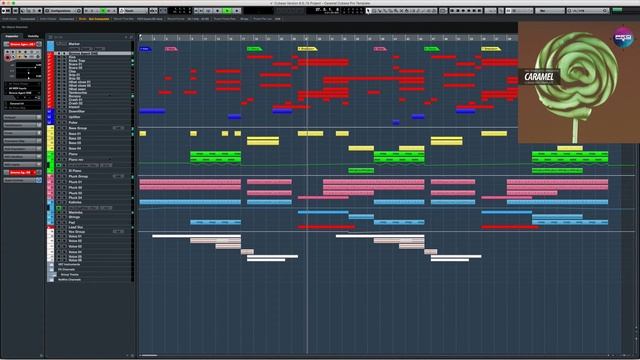Toggle global Read automation (green R)
This screenshot has width=640, height=360.
(x=103, y=11)
